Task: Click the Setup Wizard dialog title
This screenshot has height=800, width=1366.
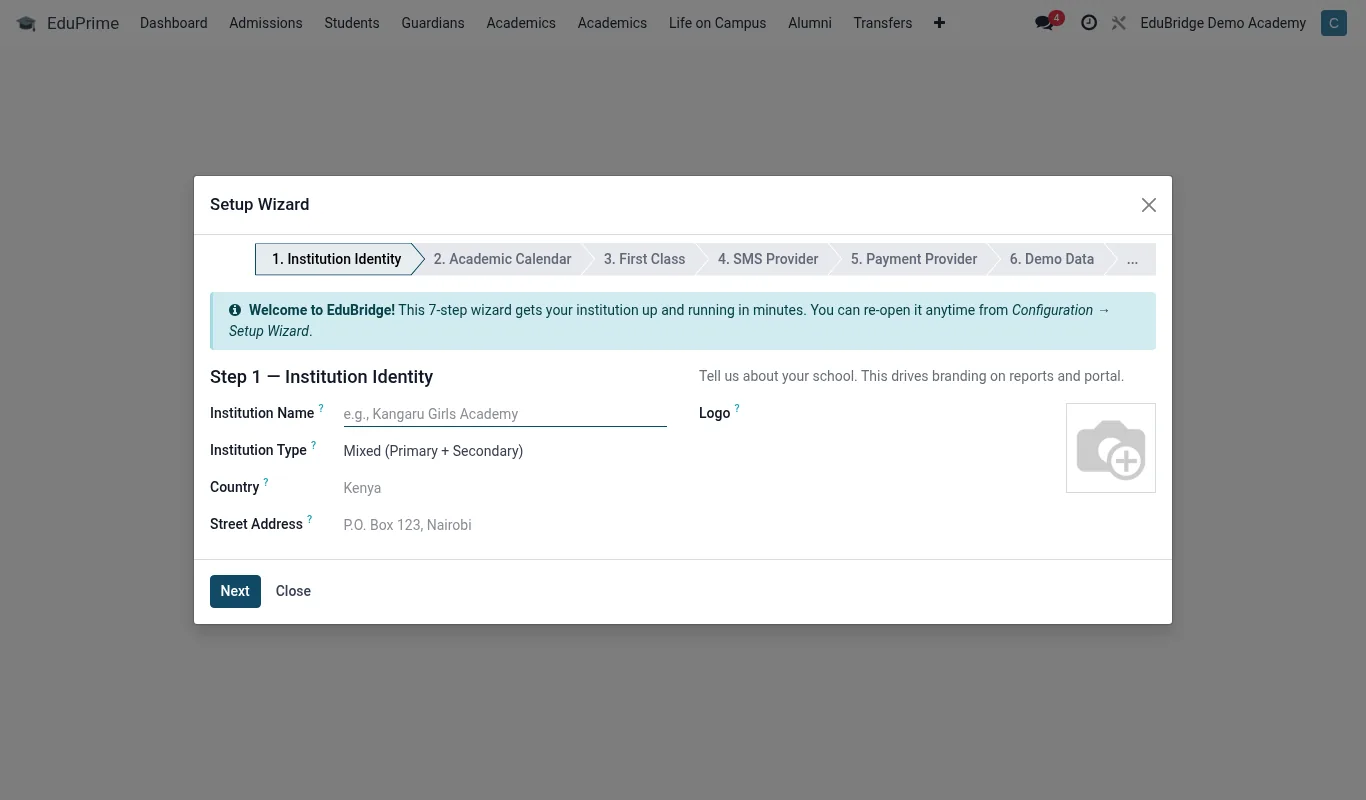Action: (260, 204)
